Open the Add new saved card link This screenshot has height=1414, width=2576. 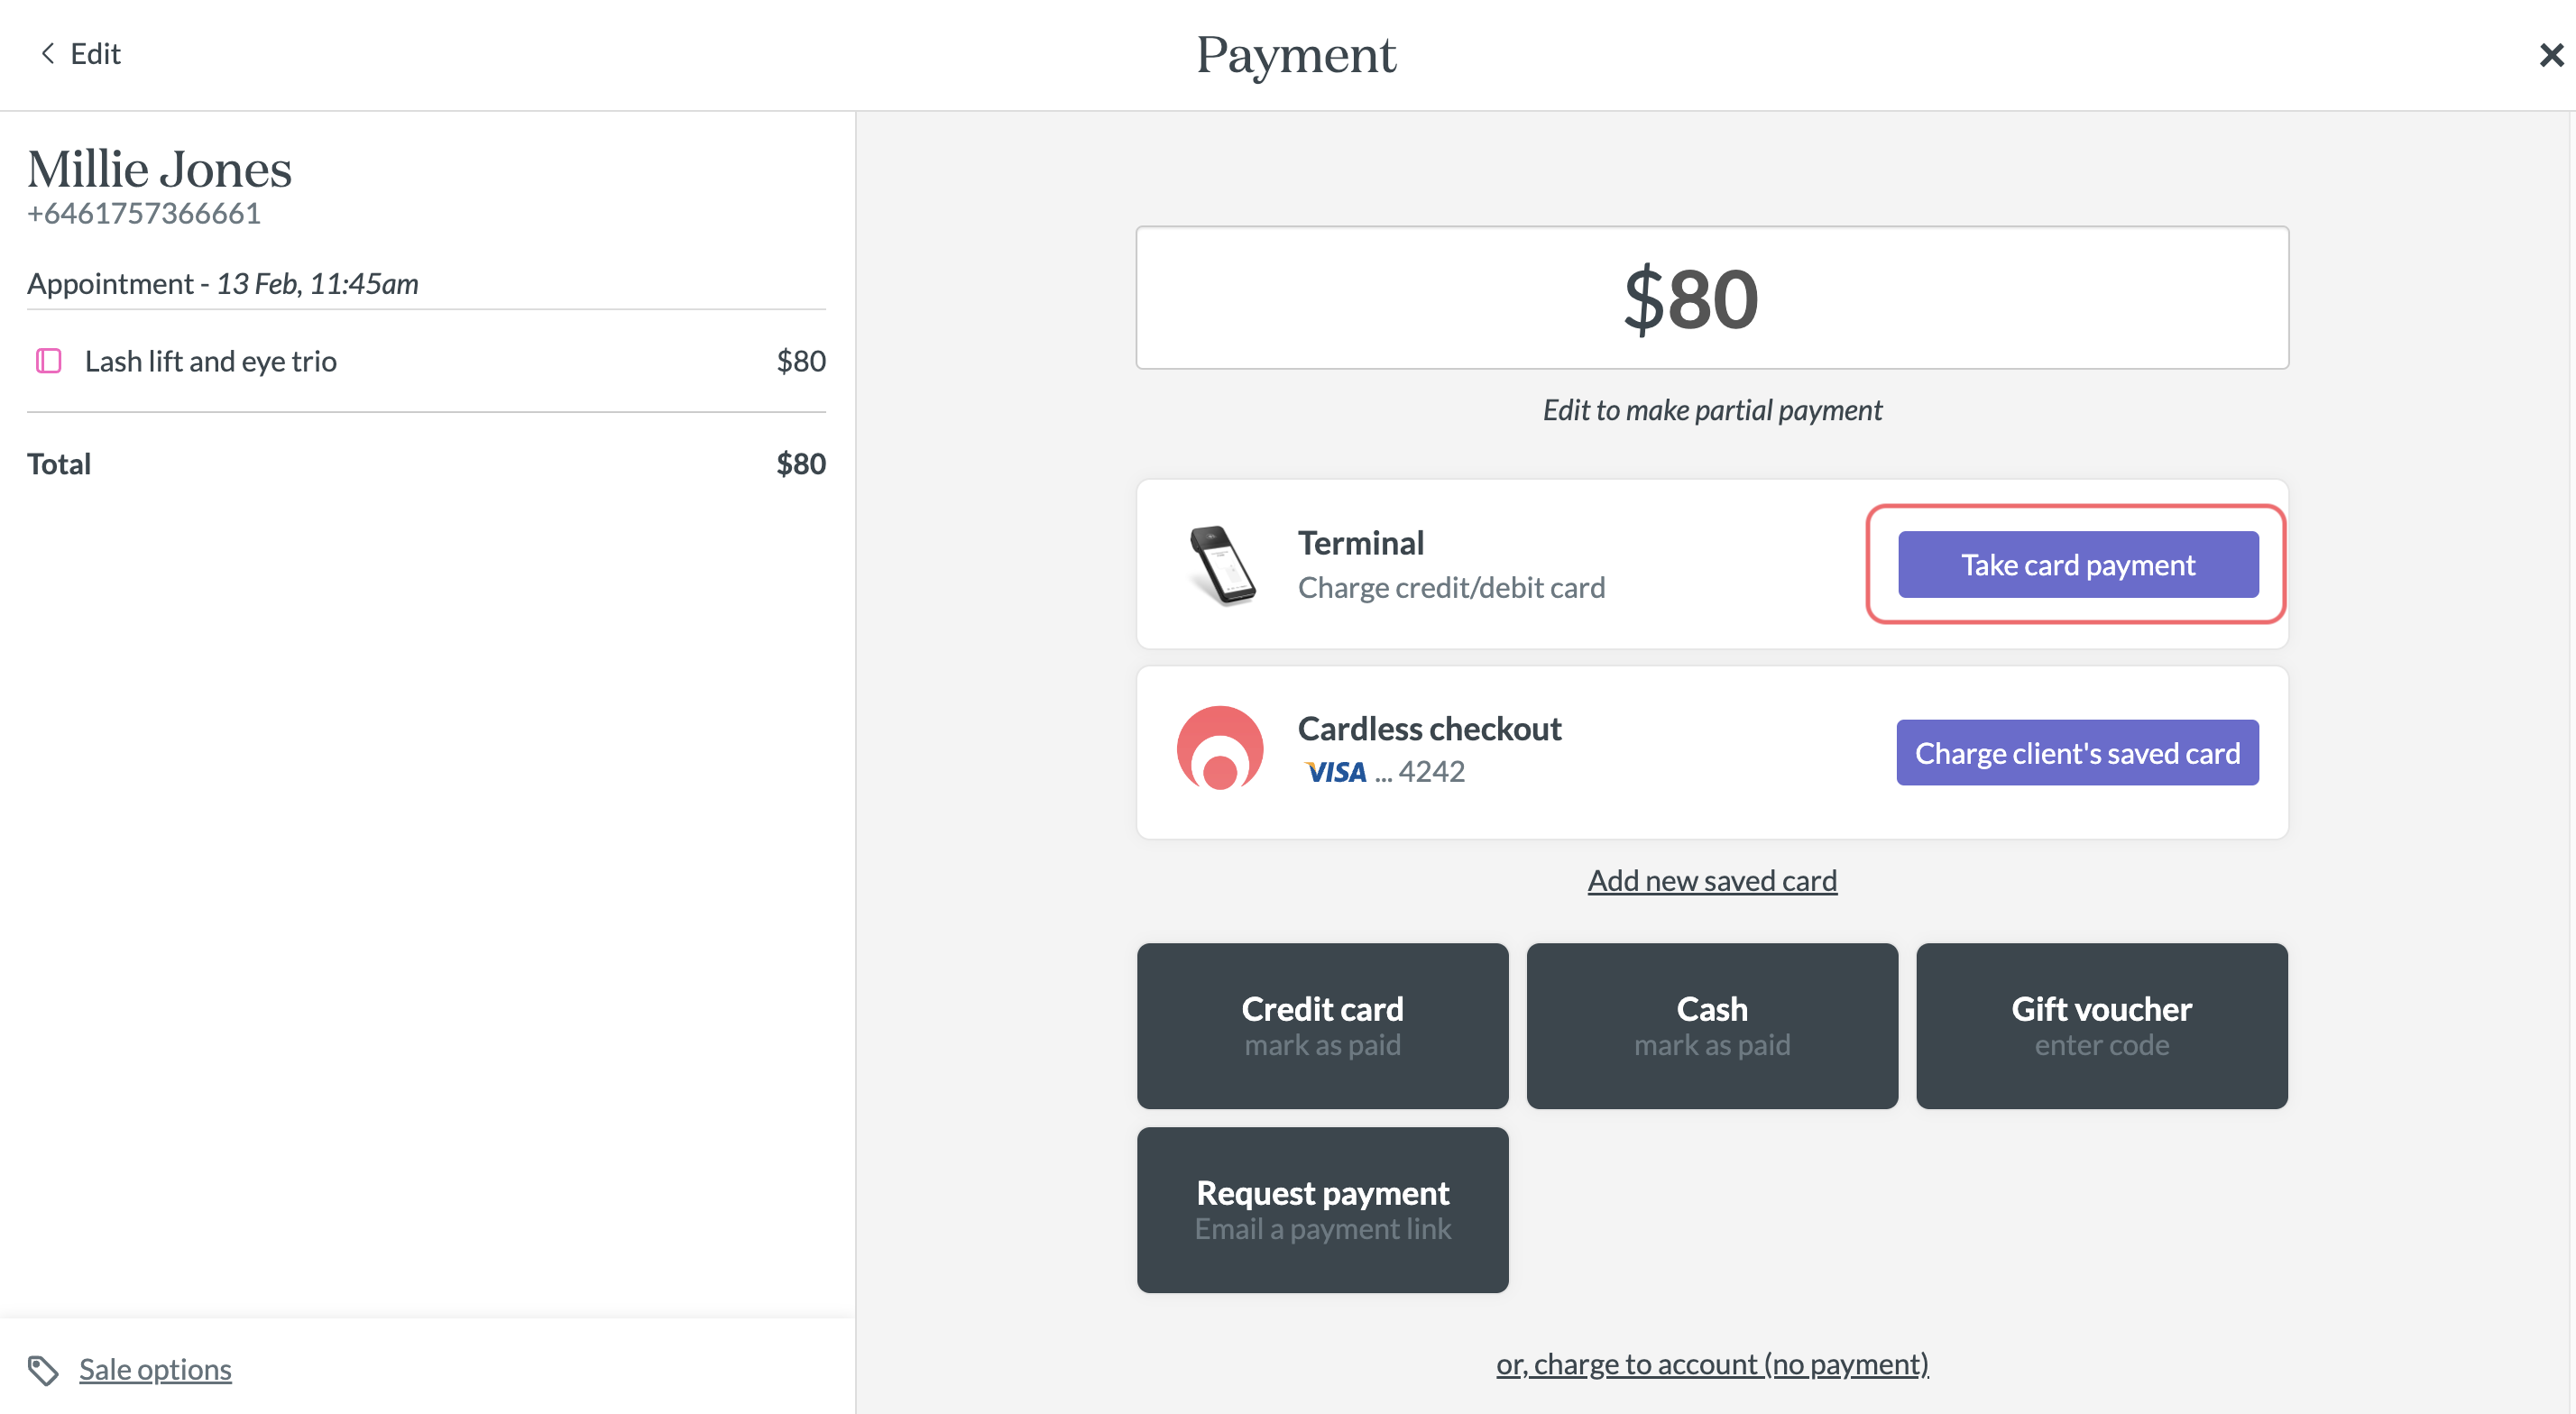tap(1712, 880)
